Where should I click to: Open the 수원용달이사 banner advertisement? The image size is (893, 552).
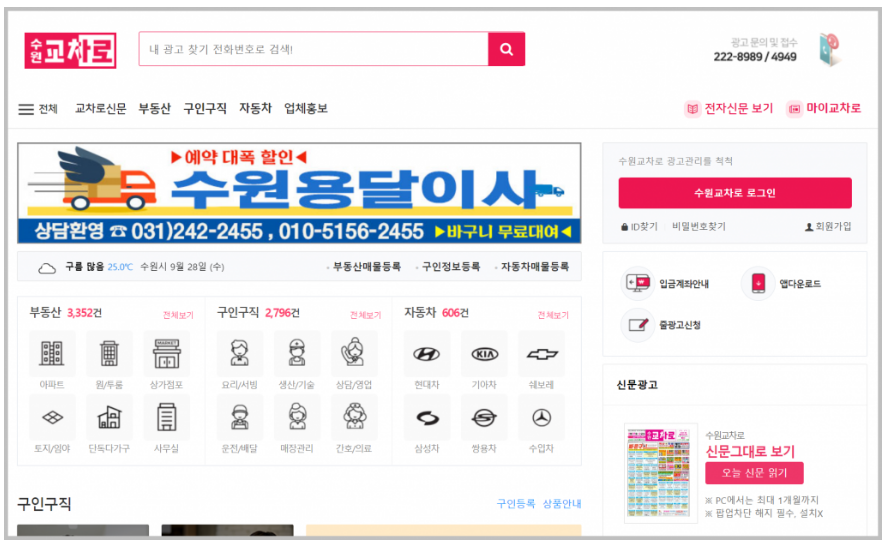299,193
